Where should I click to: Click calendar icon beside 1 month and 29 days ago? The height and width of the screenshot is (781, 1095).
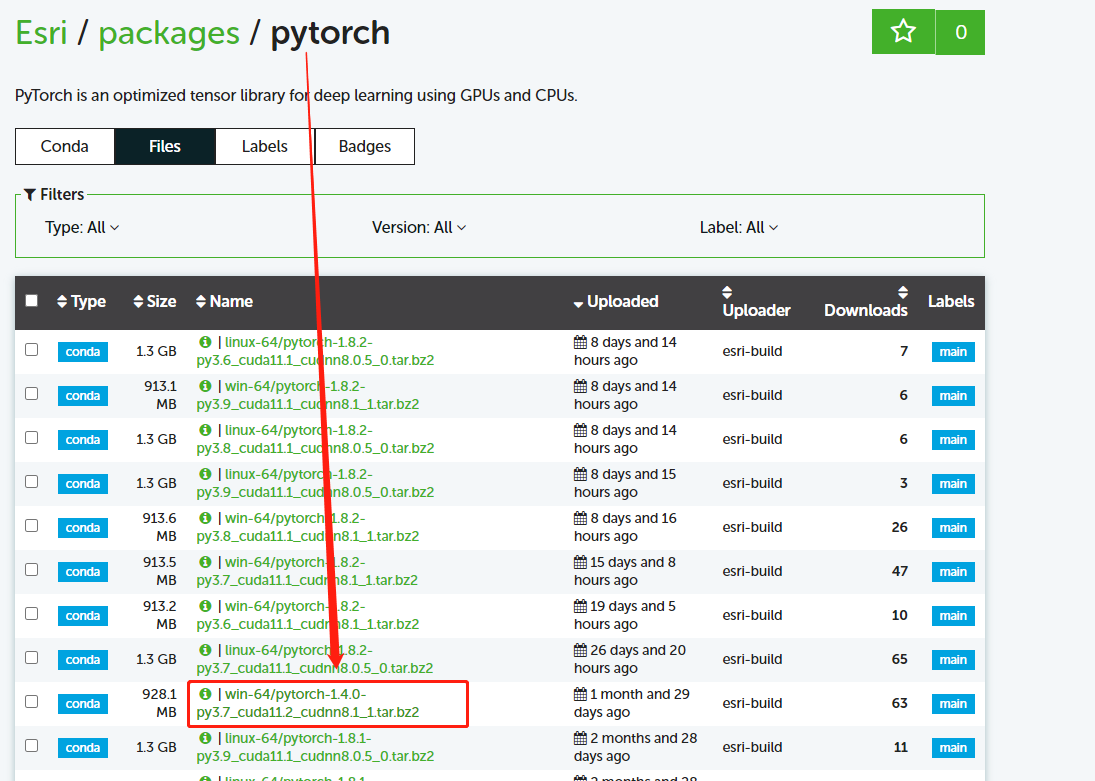[580, 694]
